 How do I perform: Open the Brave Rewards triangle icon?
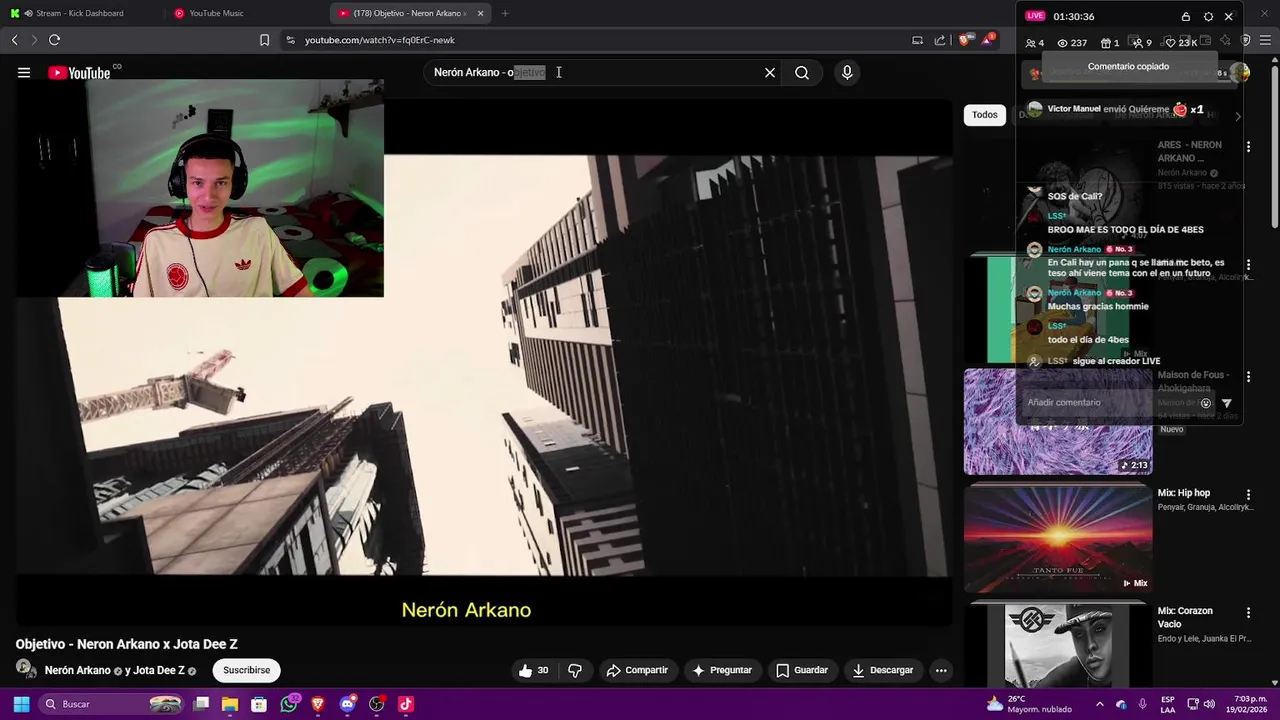(988, 39)
